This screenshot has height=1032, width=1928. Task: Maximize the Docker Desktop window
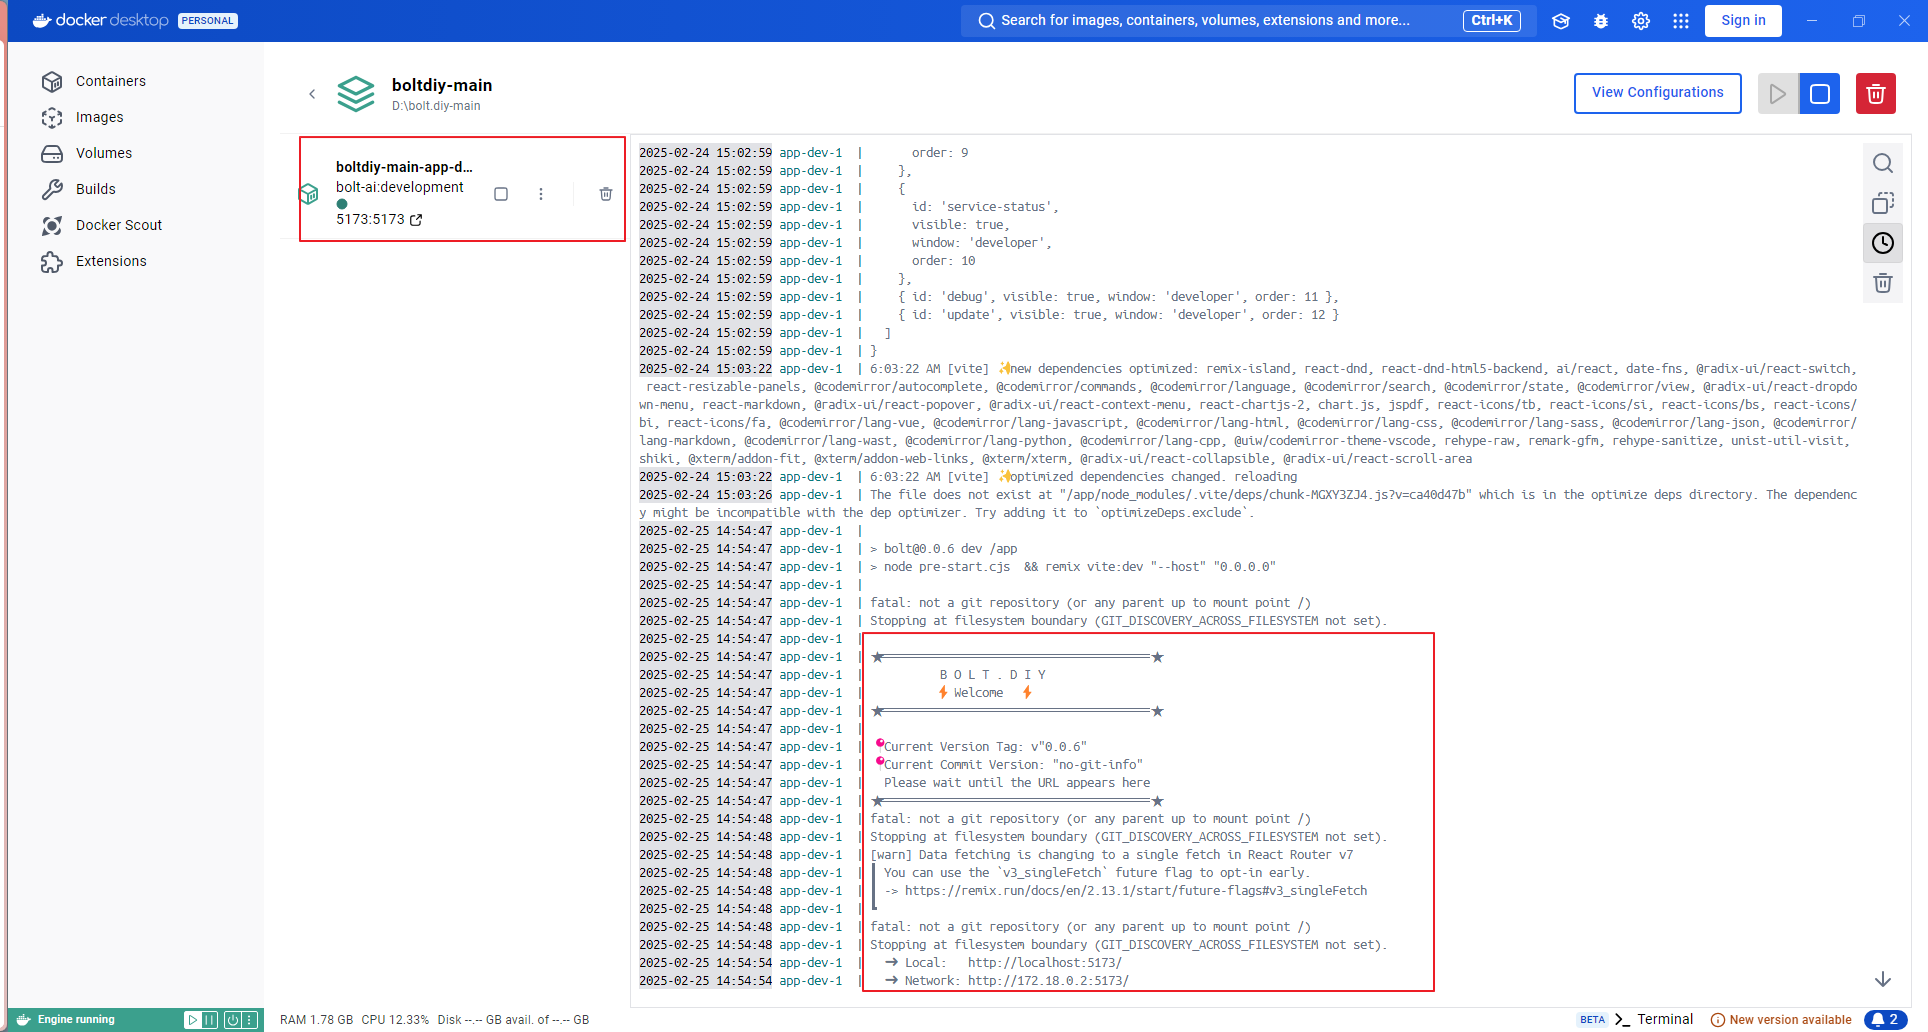(1858, 21)
